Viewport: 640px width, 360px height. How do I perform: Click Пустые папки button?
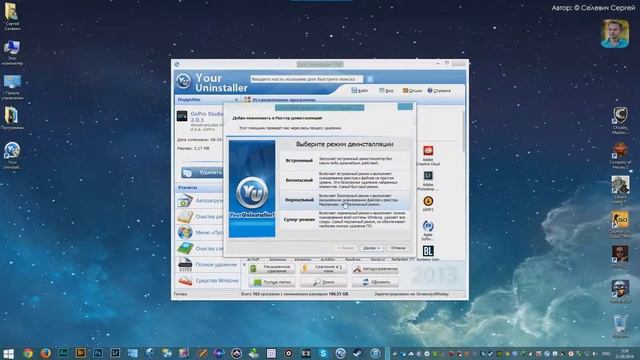[x=271, y=282]
